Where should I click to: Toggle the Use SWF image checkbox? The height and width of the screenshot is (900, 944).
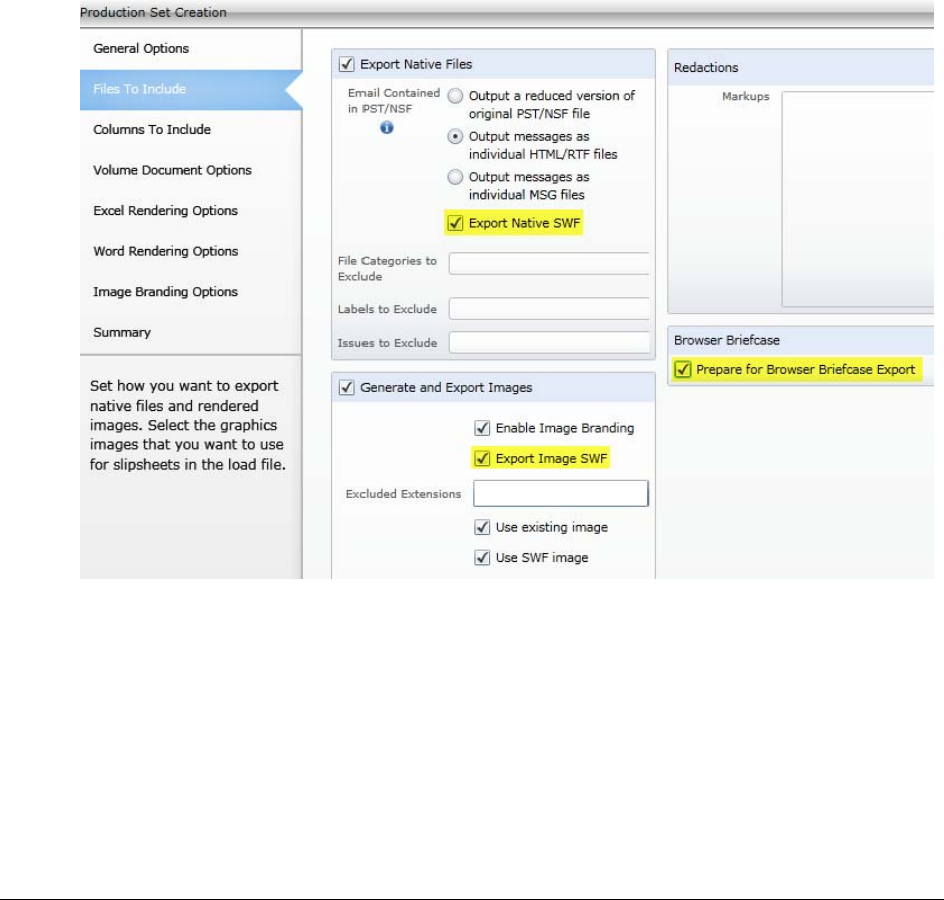tap(482, 557)
